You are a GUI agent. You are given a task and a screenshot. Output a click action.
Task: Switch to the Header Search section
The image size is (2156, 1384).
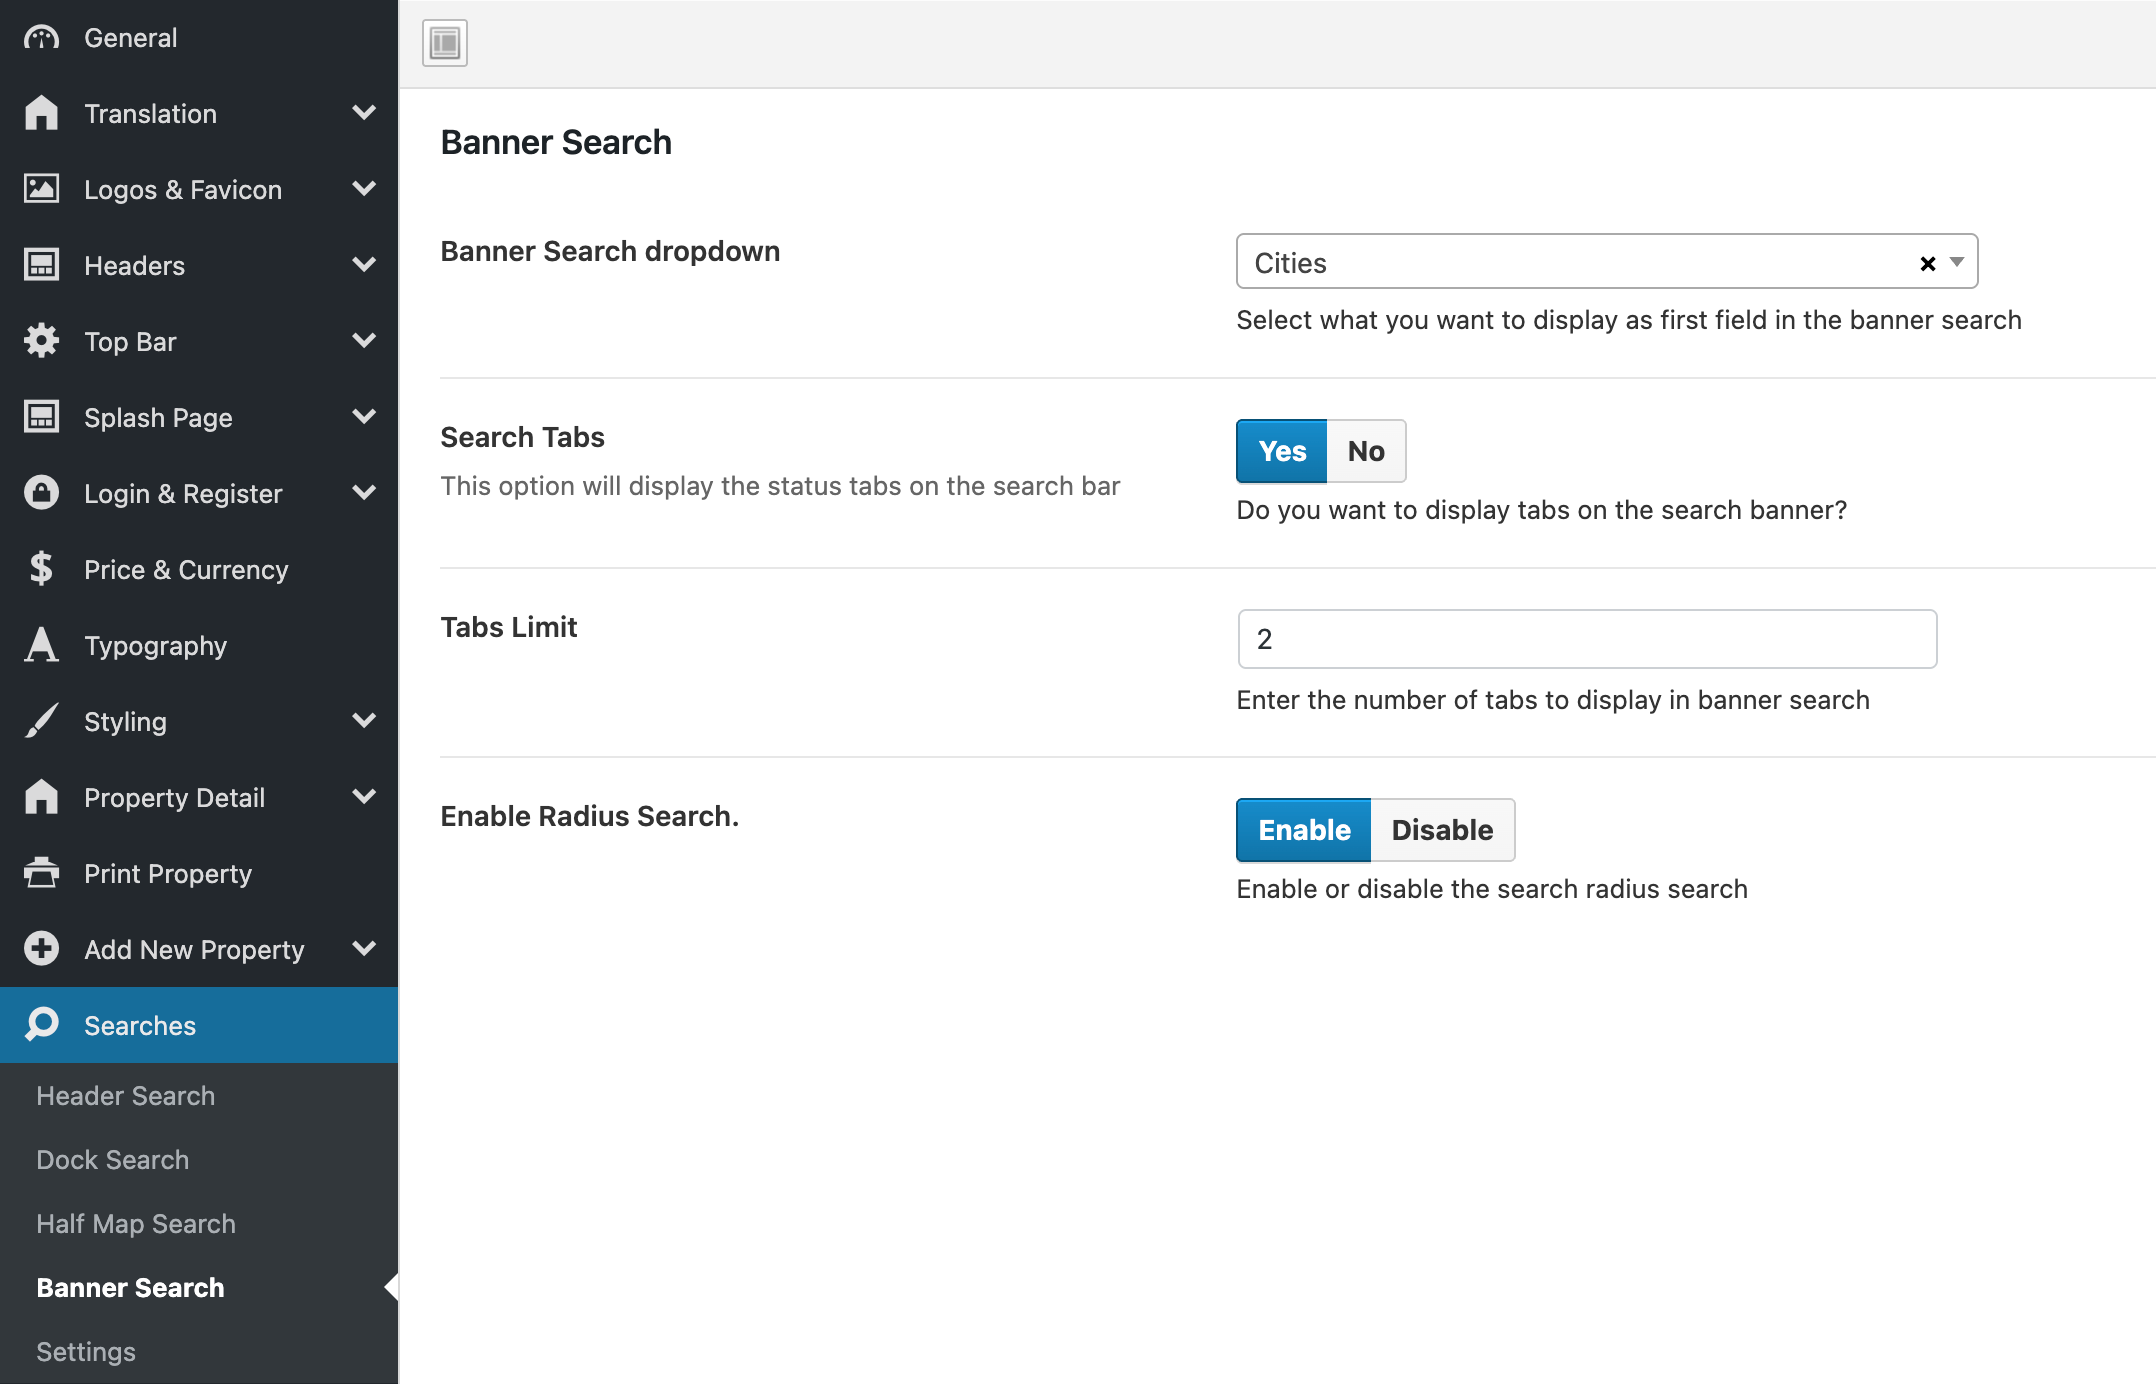tap(125, 1095)
